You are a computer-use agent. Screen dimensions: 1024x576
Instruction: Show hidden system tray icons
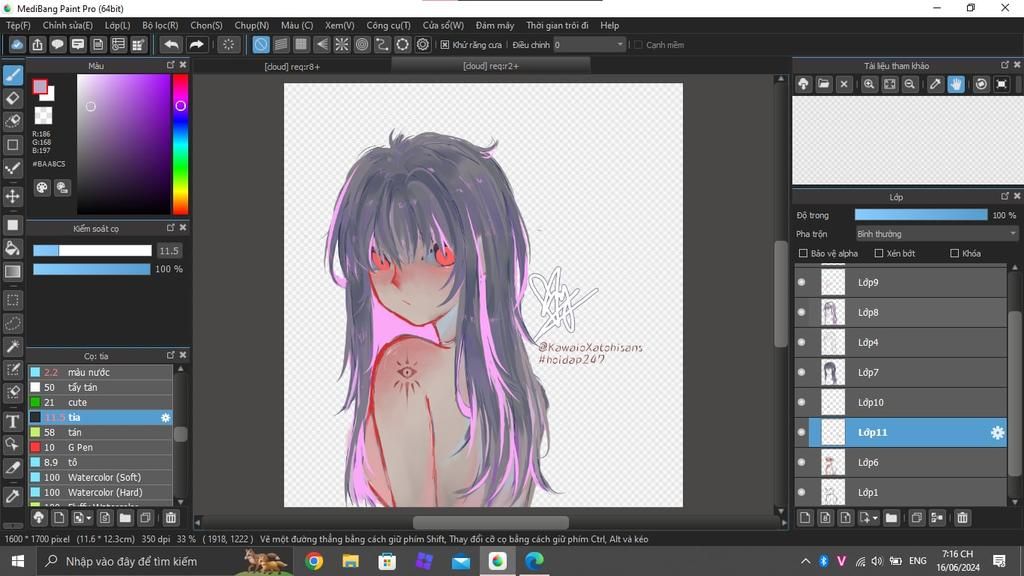pos(806,561)
